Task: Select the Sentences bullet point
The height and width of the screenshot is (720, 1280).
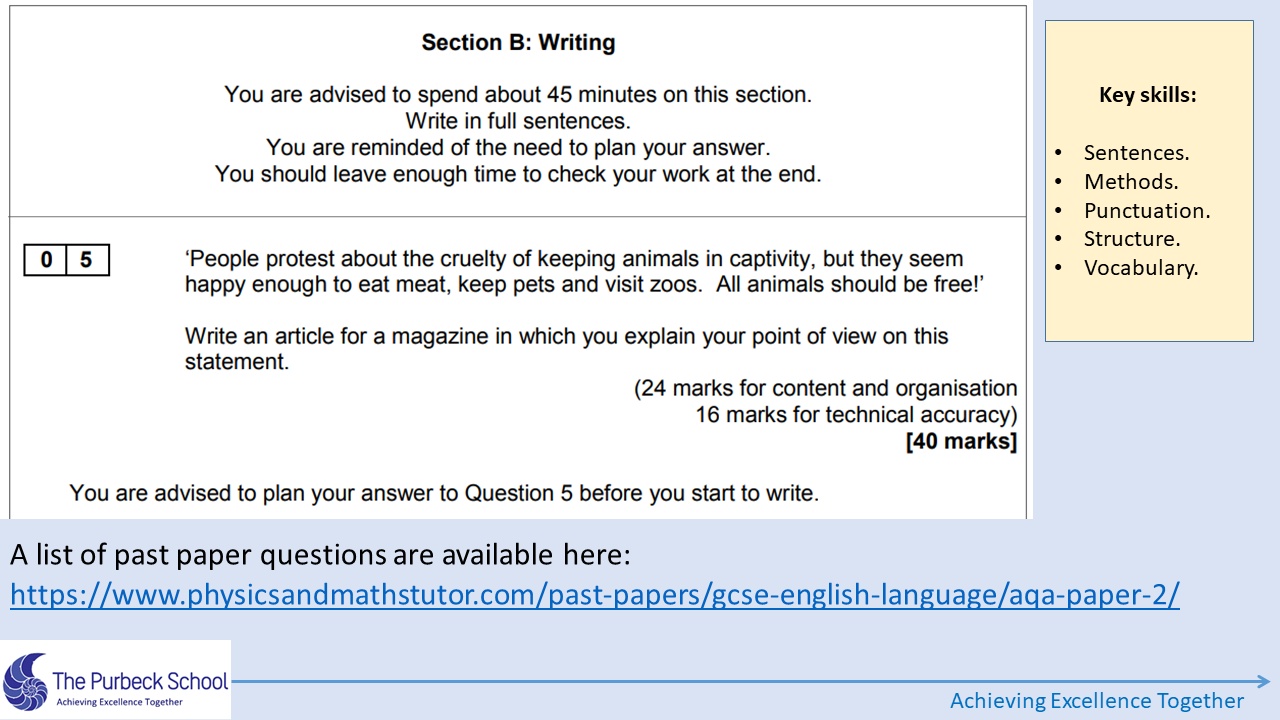Action: pyautogui.click(x=1136, y=153)
